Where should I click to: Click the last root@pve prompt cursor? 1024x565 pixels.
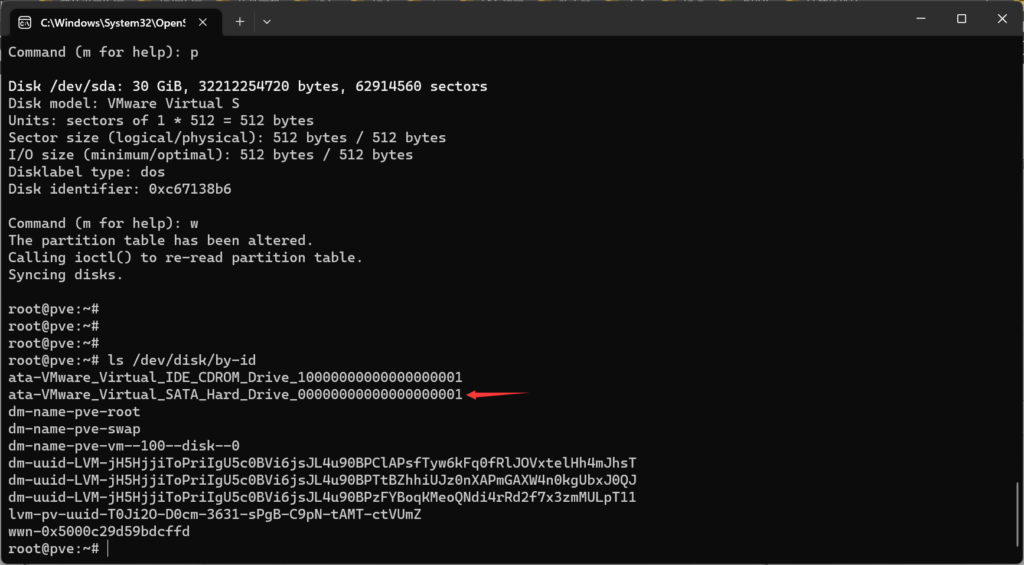[106, 549]
